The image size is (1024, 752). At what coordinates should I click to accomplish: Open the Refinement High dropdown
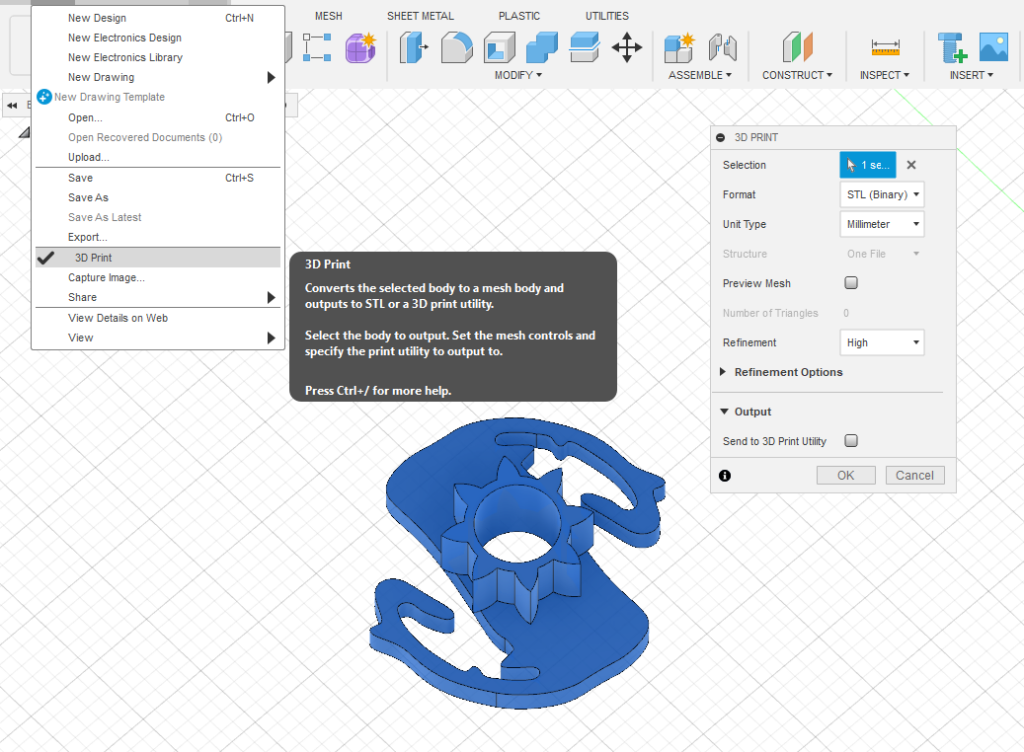tap(881, 343)
